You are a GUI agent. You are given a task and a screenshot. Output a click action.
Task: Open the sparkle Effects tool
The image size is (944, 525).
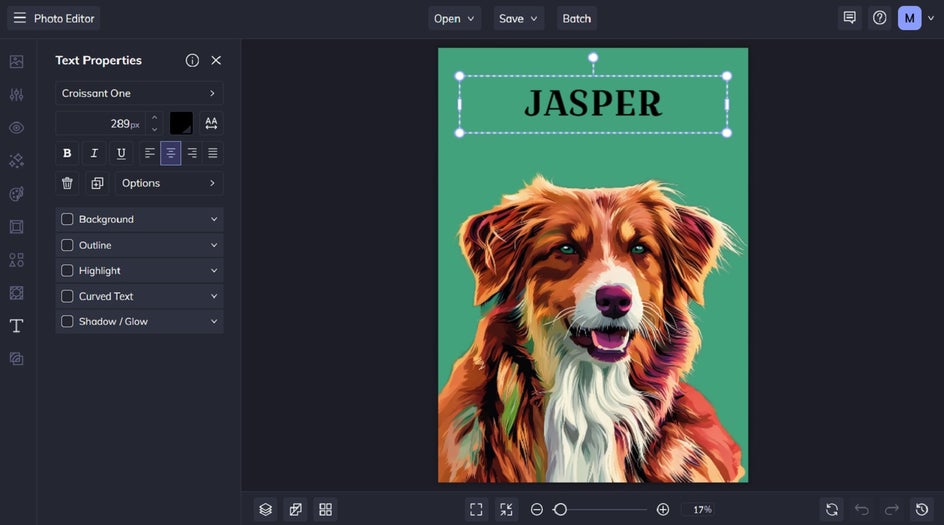(x=16, y=161)
